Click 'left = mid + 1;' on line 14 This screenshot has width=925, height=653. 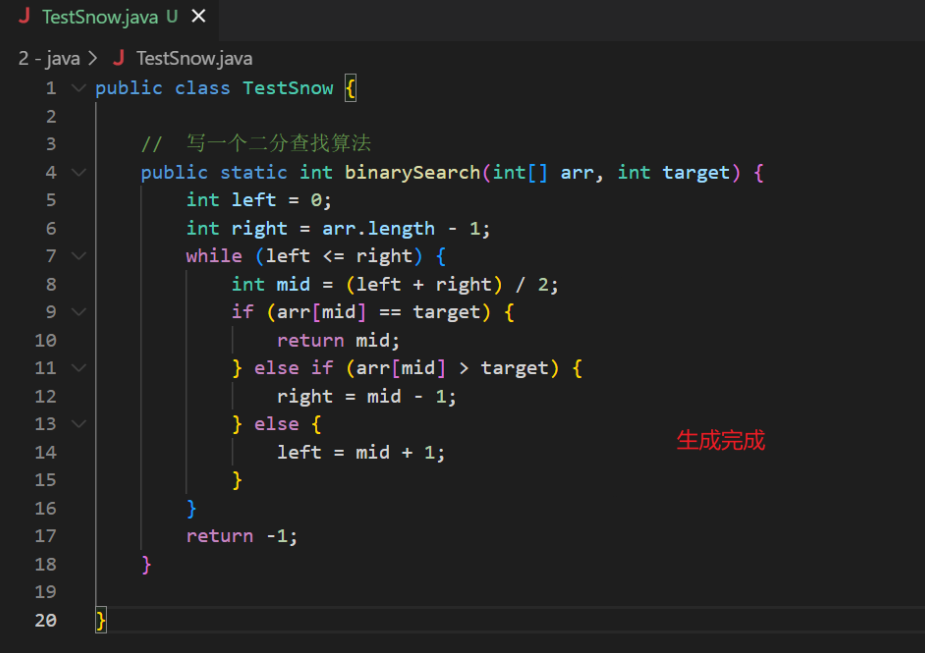coord(361,452)
